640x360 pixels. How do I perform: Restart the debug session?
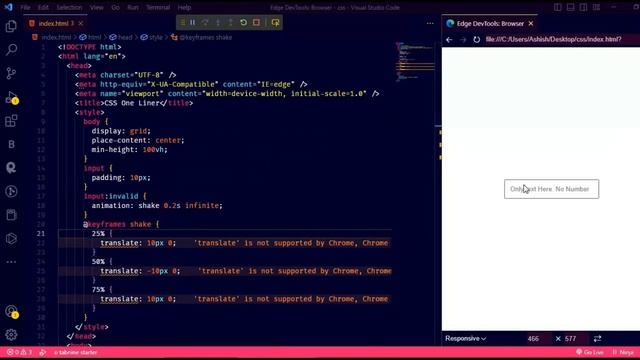click(x=243, y=22)
